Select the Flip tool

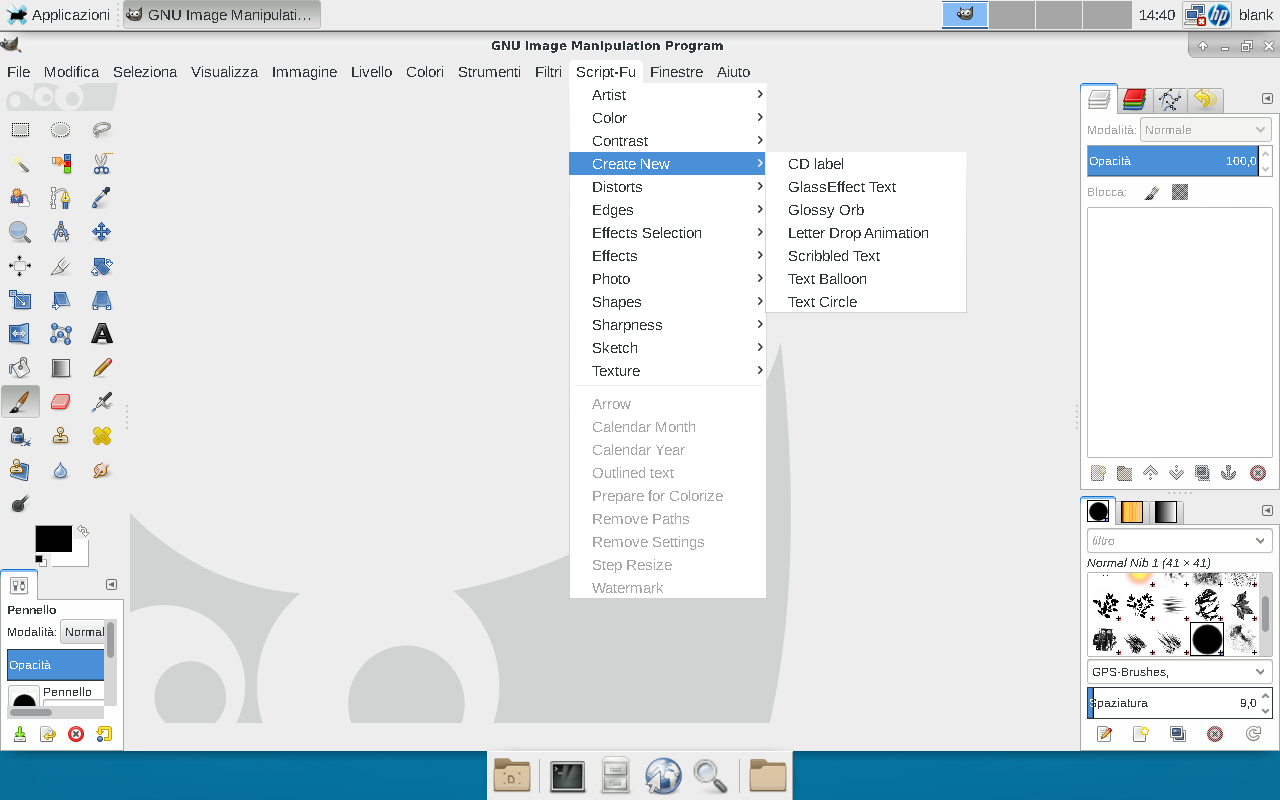click(20, 334)
